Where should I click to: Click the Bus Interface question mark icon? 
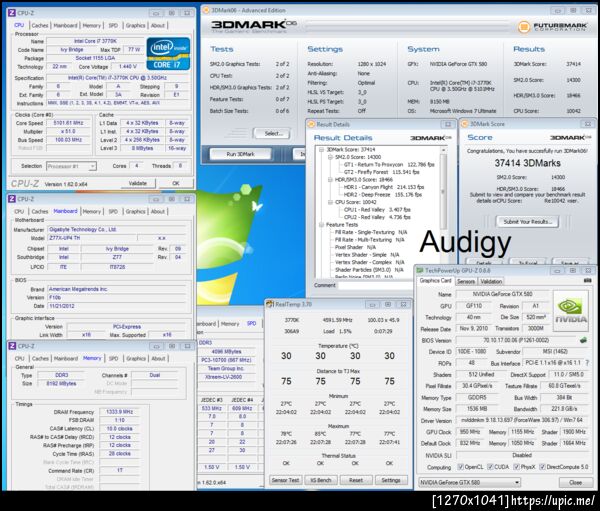pos(587,362)
